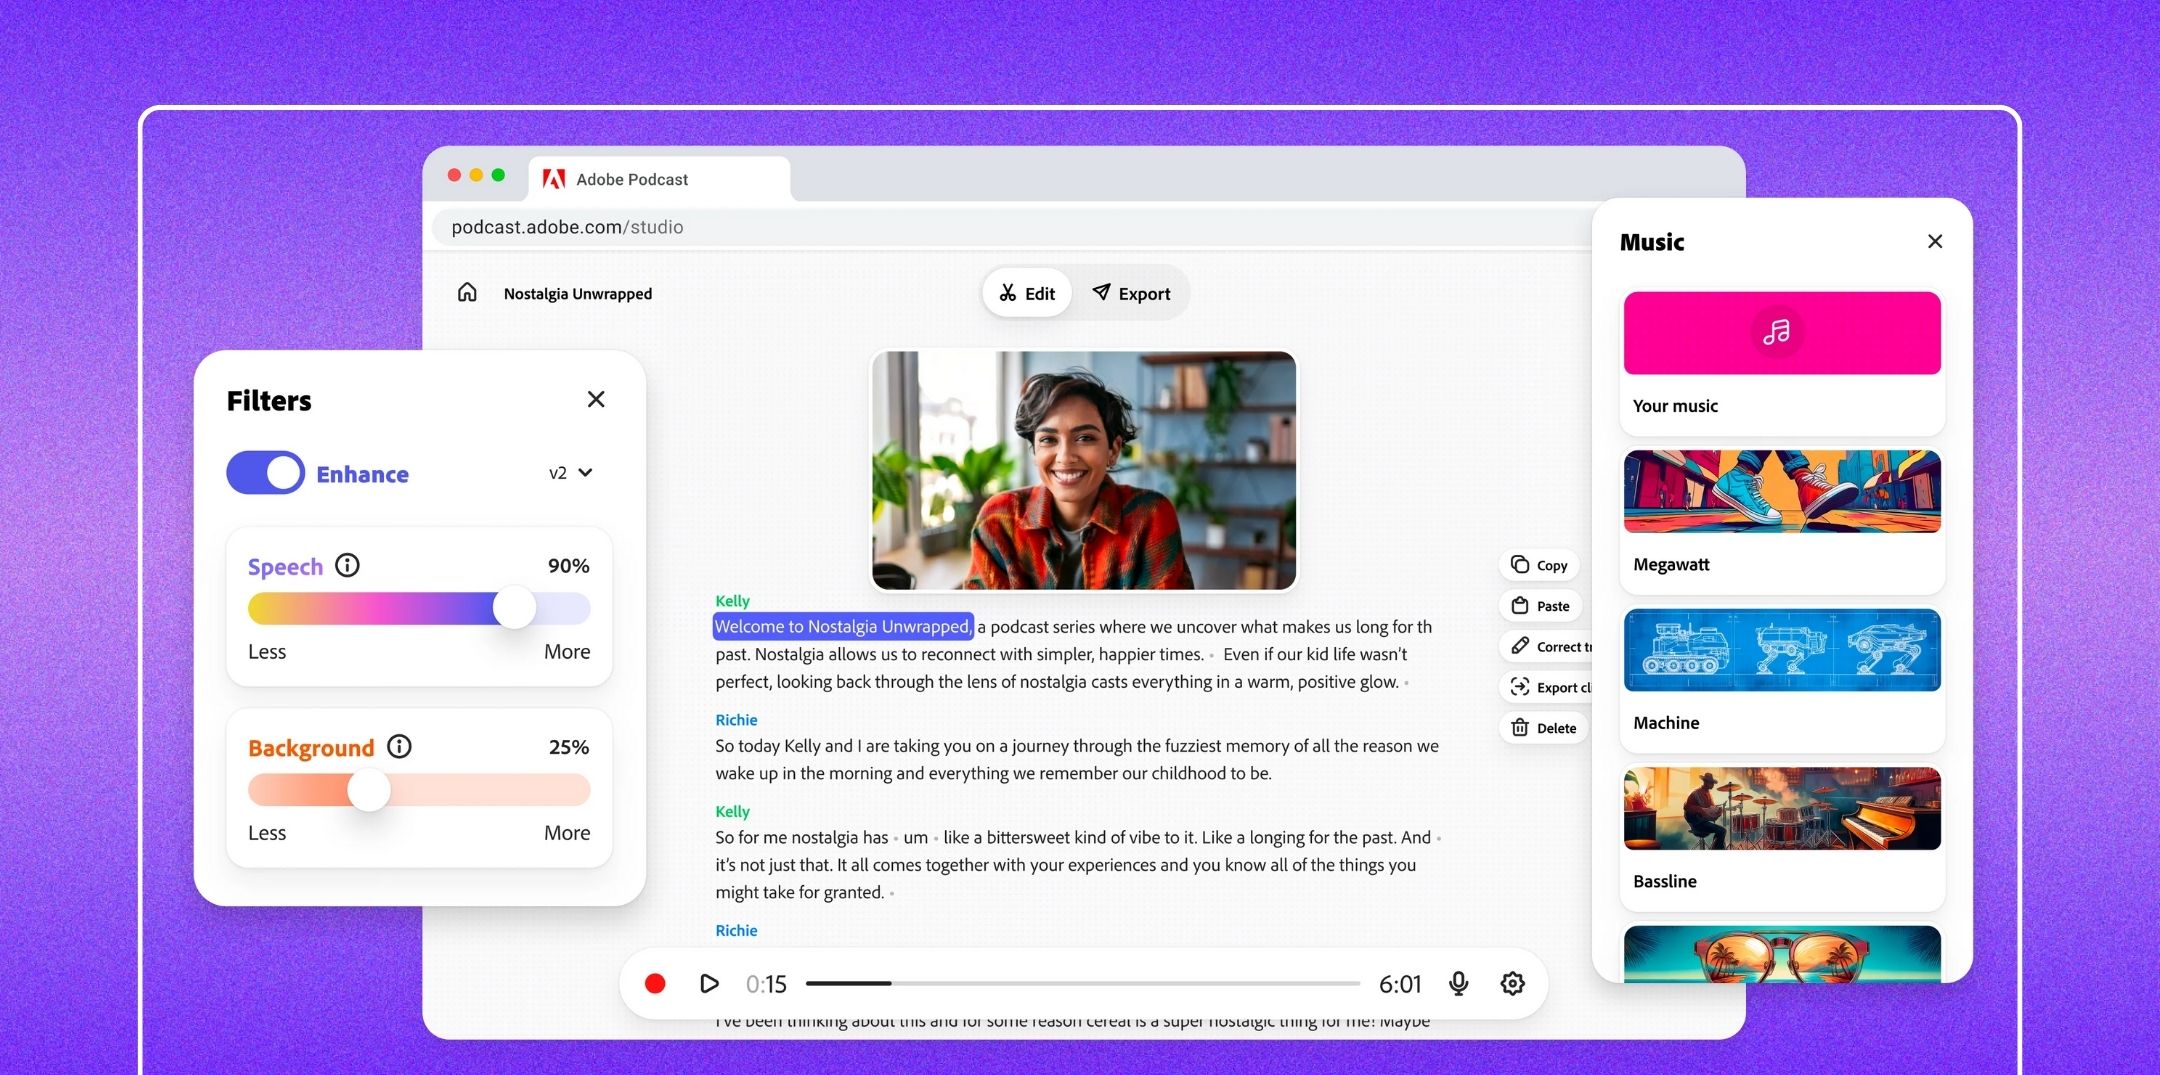2160x1075 pixels.
Task: Click the Bassline track name
Action: click(1665, 881)
